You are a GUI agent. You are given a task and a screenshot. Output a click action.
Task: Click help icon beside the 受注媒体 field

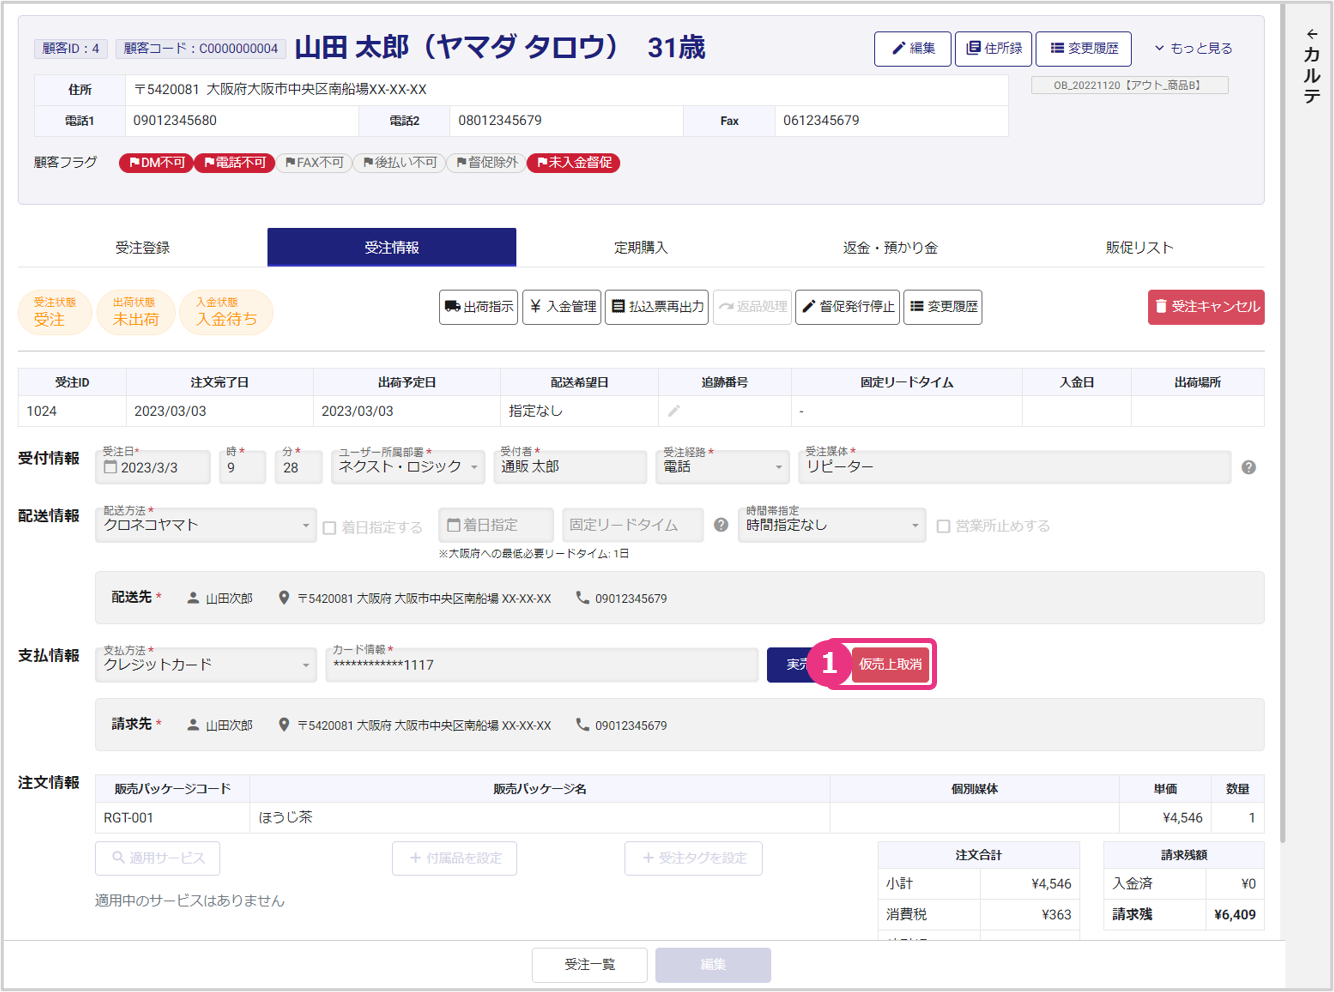coord(1248,467)
